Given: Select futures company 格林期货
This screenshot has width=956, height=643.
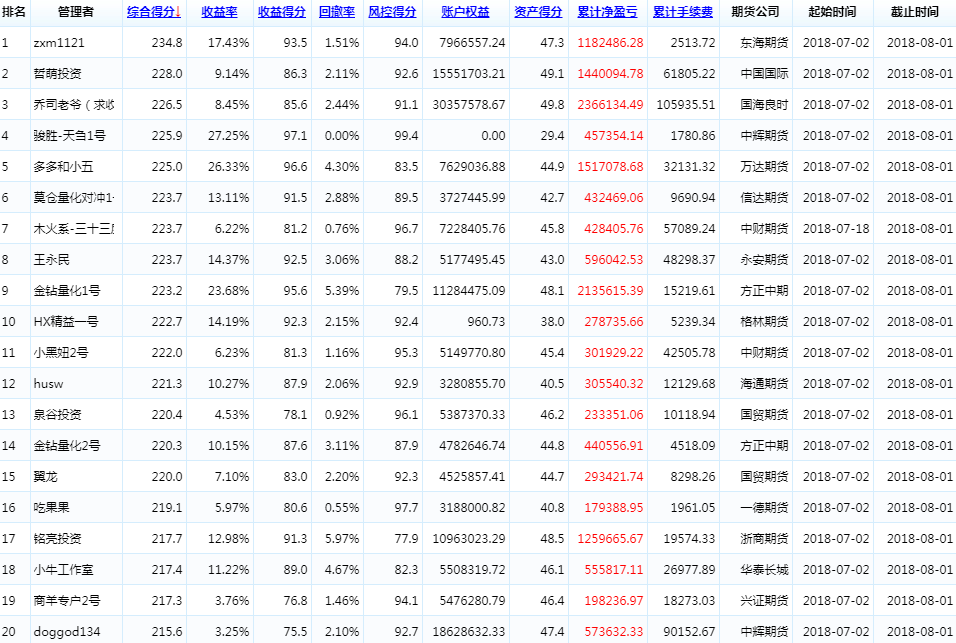Looking at the screenshot, I should 765,322.
